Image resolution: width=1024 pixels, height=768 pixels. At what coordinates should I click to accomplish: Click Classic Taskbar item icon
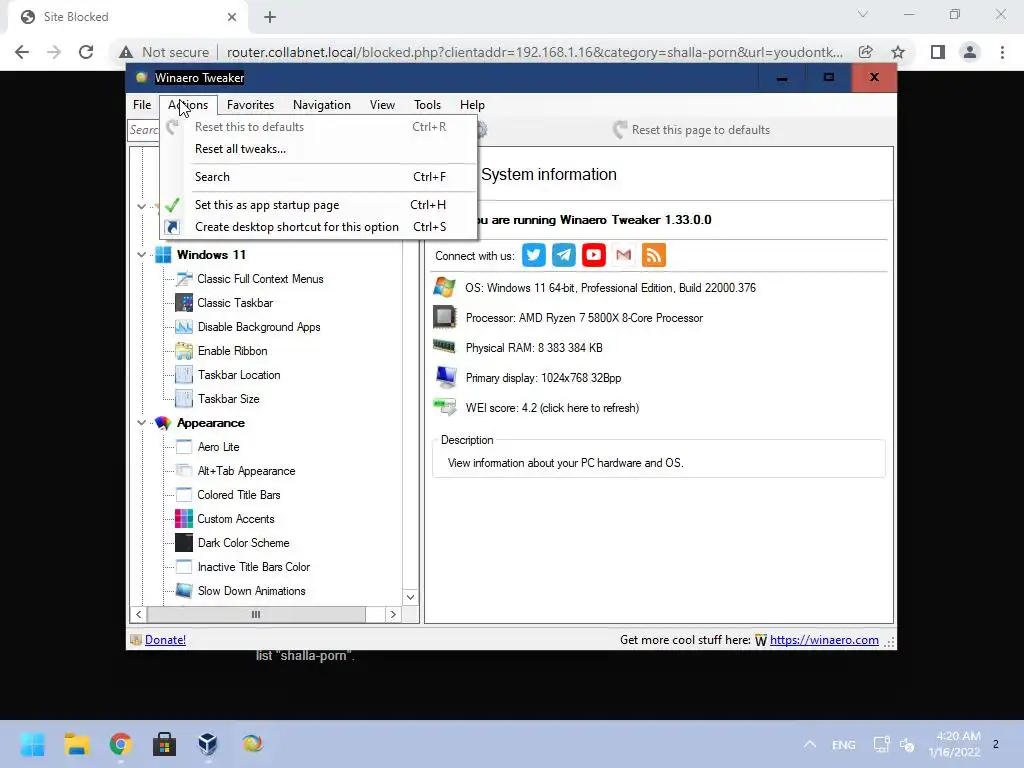[x=184, y=303]
